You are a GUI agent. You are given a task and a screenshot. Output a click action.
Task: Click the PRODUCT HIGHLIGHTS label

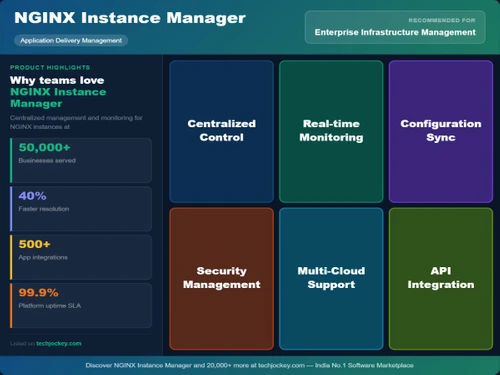50,67
